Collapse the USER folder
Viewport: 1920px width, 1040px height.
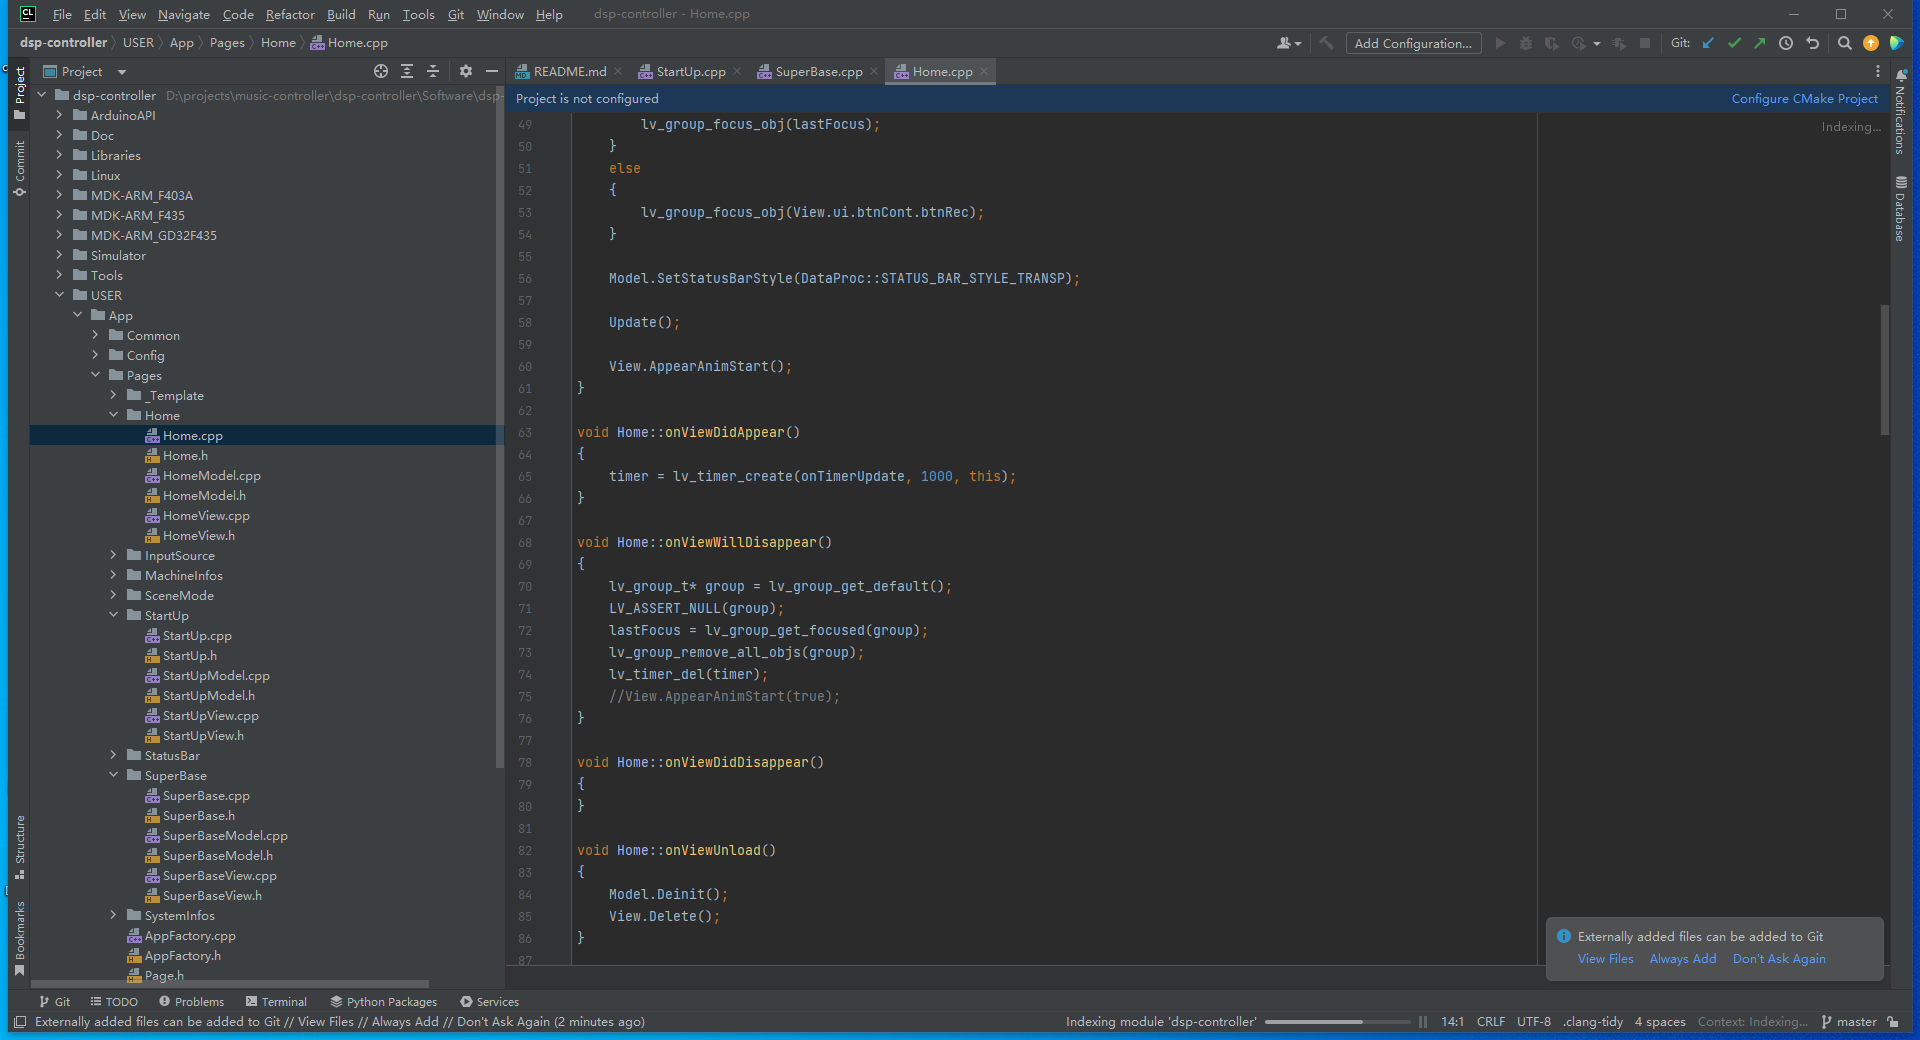(x=59, y=295)
